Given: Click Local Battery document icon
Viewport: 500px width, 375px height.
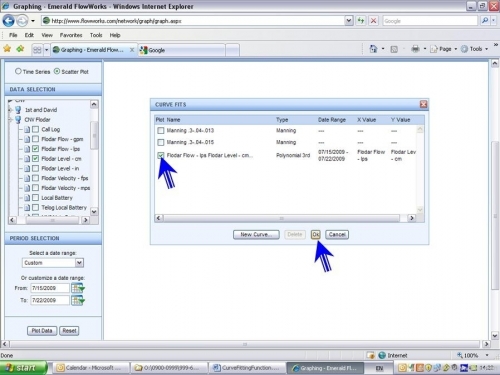Looking at the screenshot, I should (27, 198).
